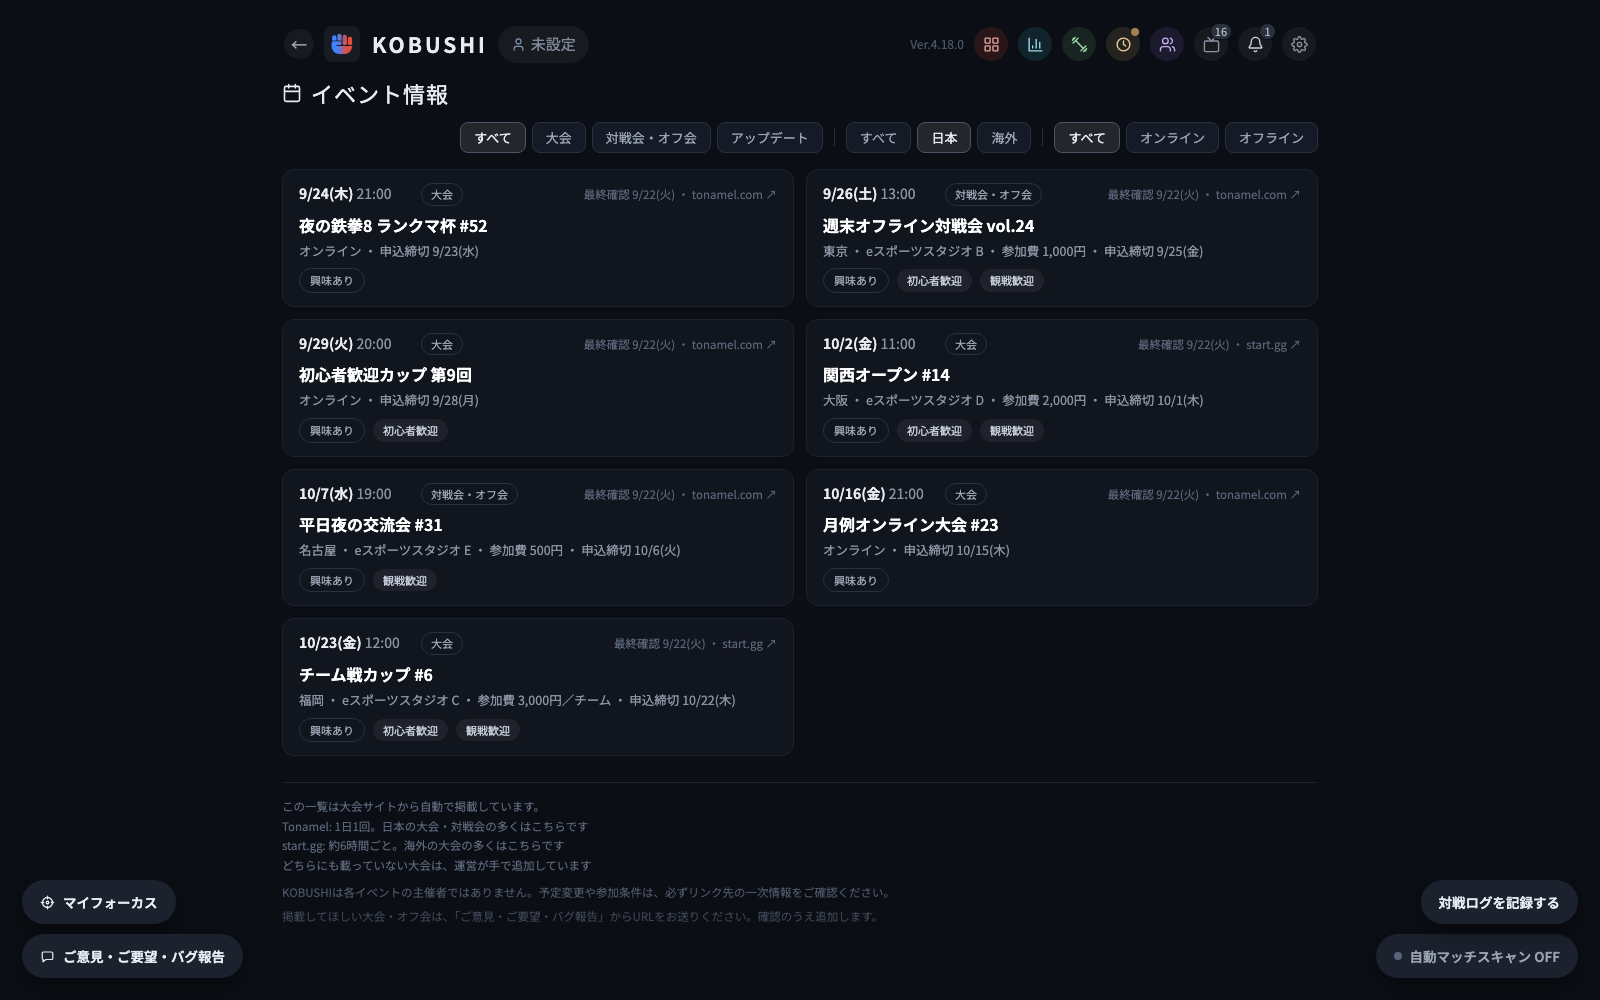
Task: Click the マイフォーカス button
Action: pyautogui.click(x=99, y=903)
